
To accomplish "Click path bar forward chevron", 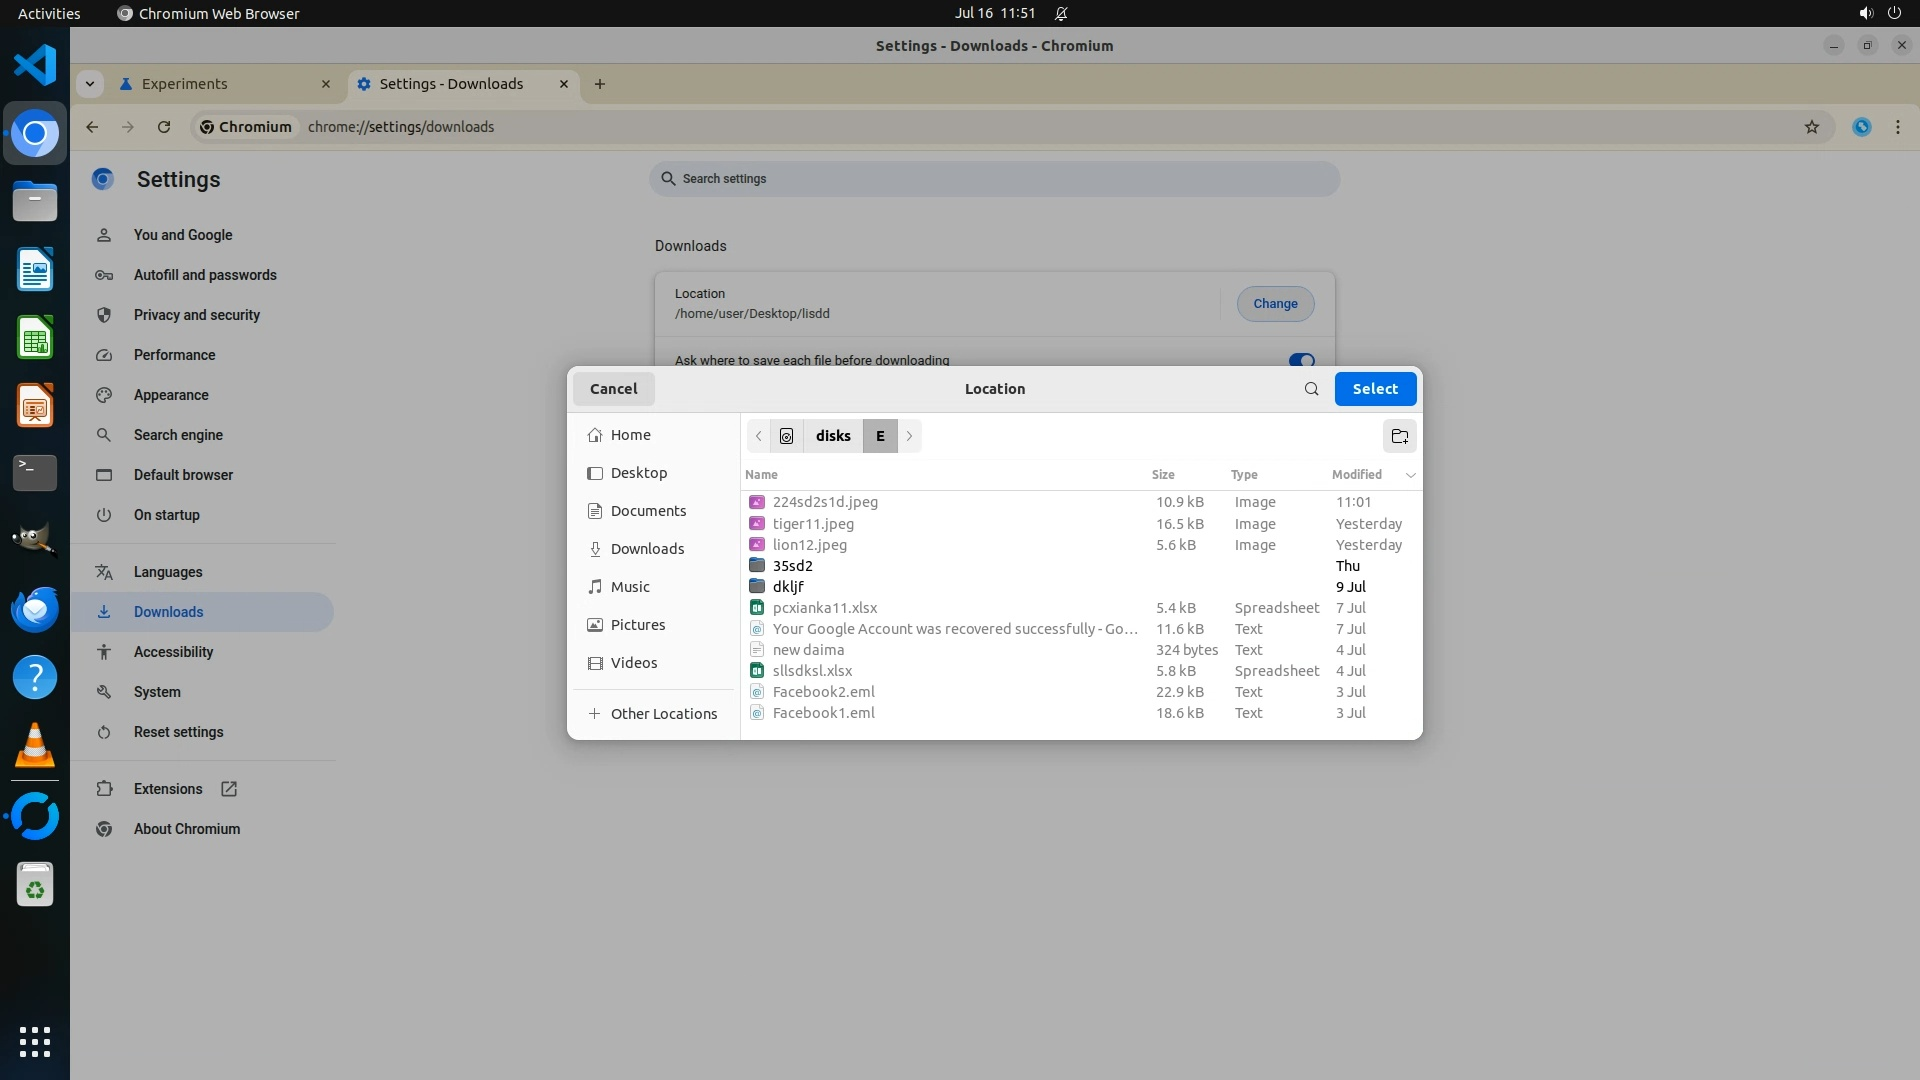I will [909, 436].
